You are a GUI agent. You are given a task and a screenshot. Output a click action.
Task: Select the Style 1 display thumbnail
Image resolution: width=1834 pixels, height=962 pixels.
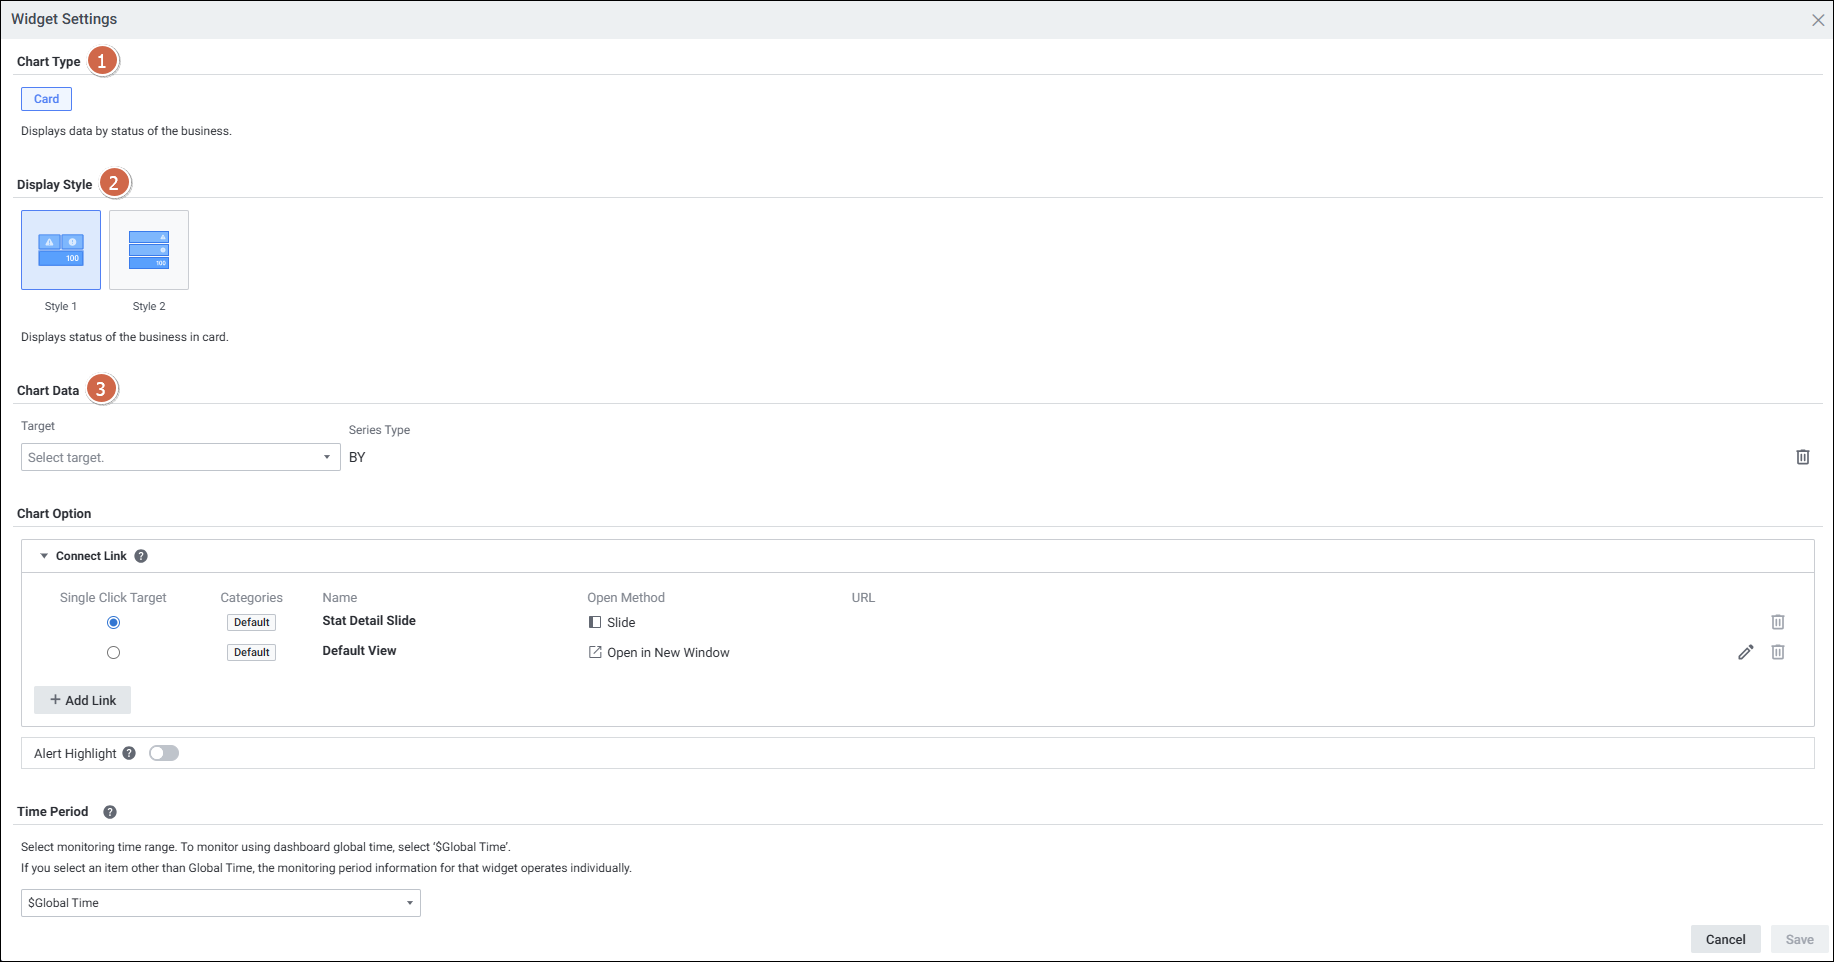(x=61, y=250)
